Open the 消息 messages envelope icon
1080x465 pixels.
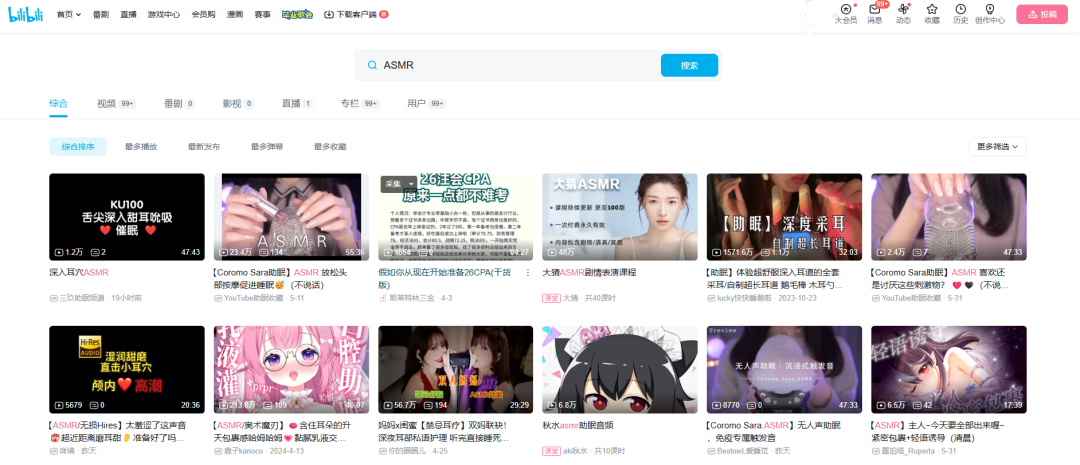874,10
